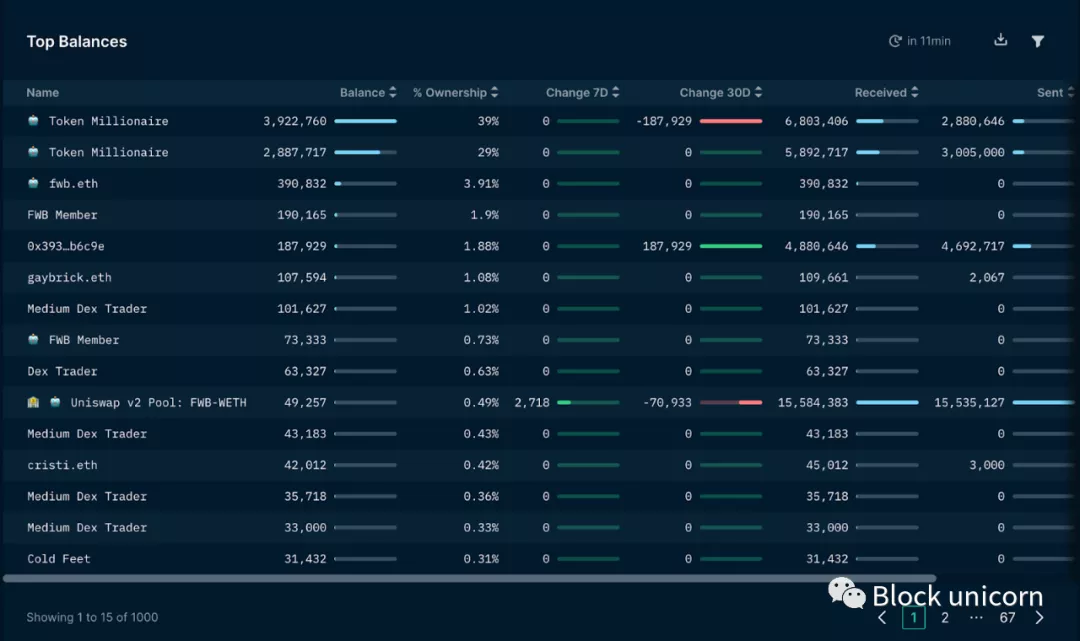
Task: Click the icon beside fwb.eth
Action: click(x=33, y=183)
